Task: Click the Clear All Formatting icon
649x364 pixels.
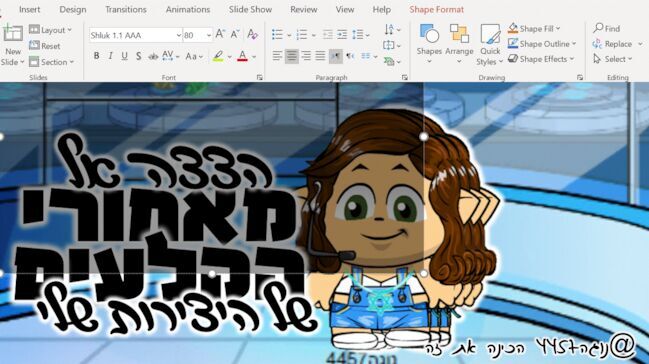Action: click(252, 34)
